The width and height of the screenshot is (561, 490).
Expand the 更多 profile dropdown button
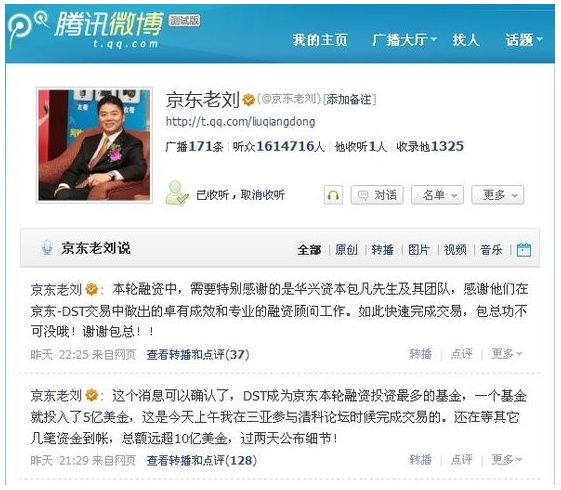click(498, 195)
